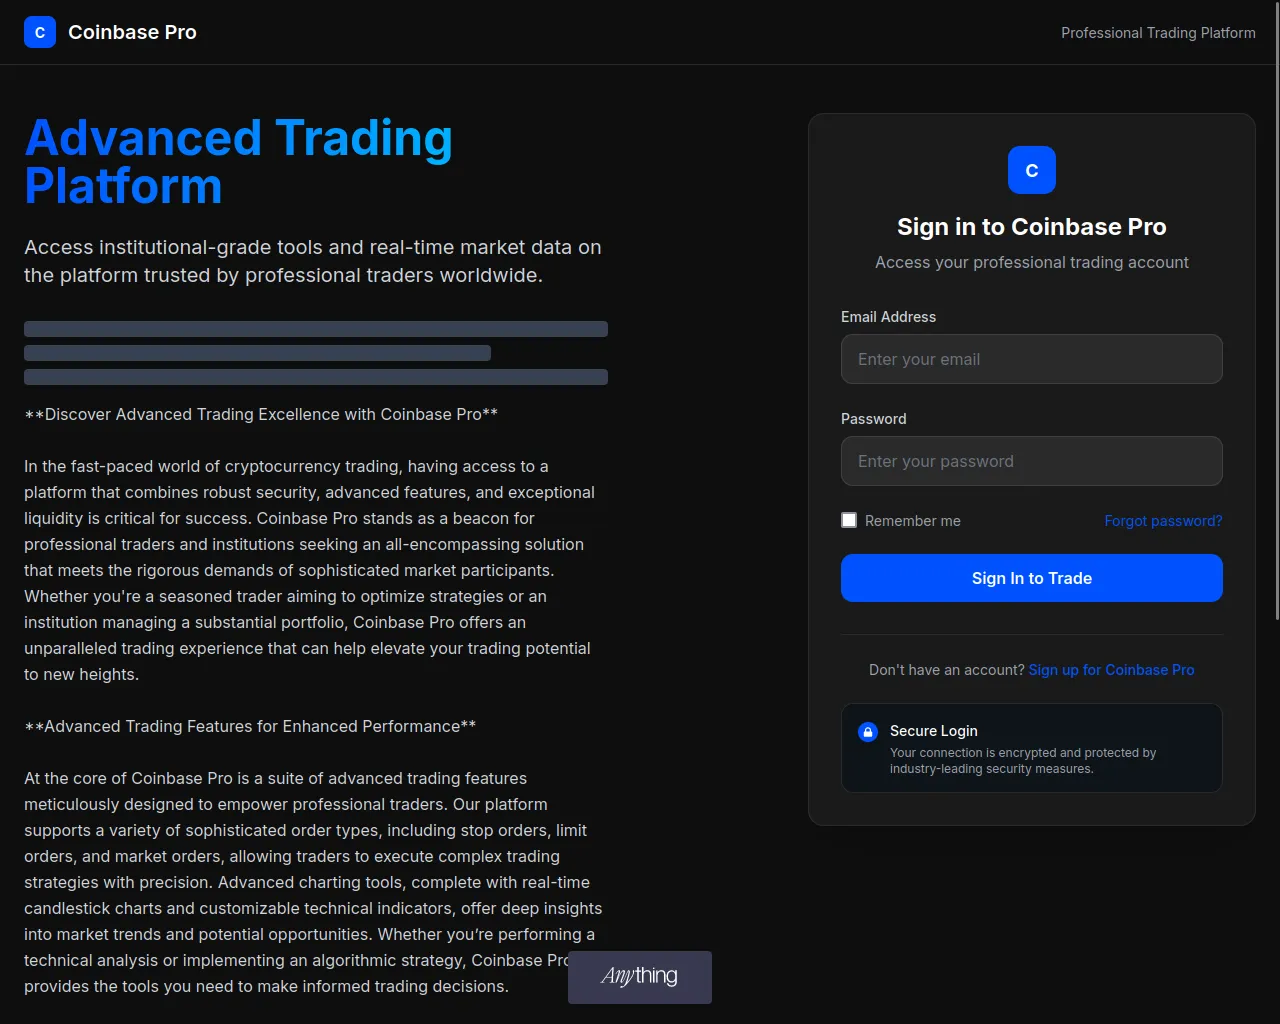
Task: Click the Advanced Trading Platform headline
Action: [239, 162]
